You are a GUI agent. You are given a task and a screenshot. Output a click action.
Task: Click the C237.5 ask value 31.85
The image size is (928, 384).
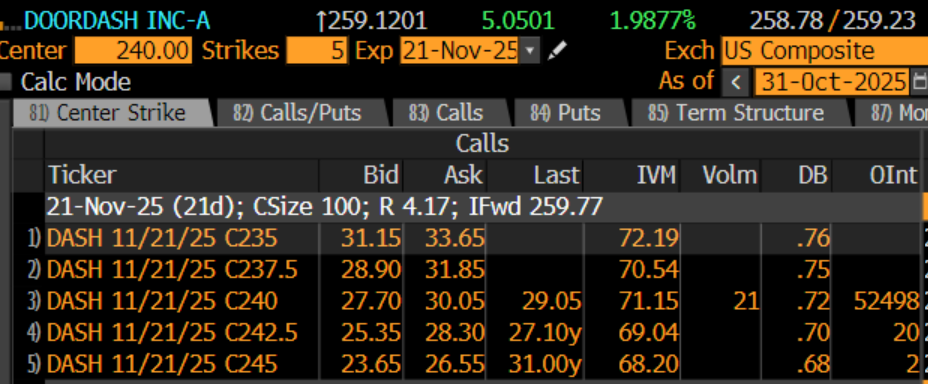pos(455,270)
